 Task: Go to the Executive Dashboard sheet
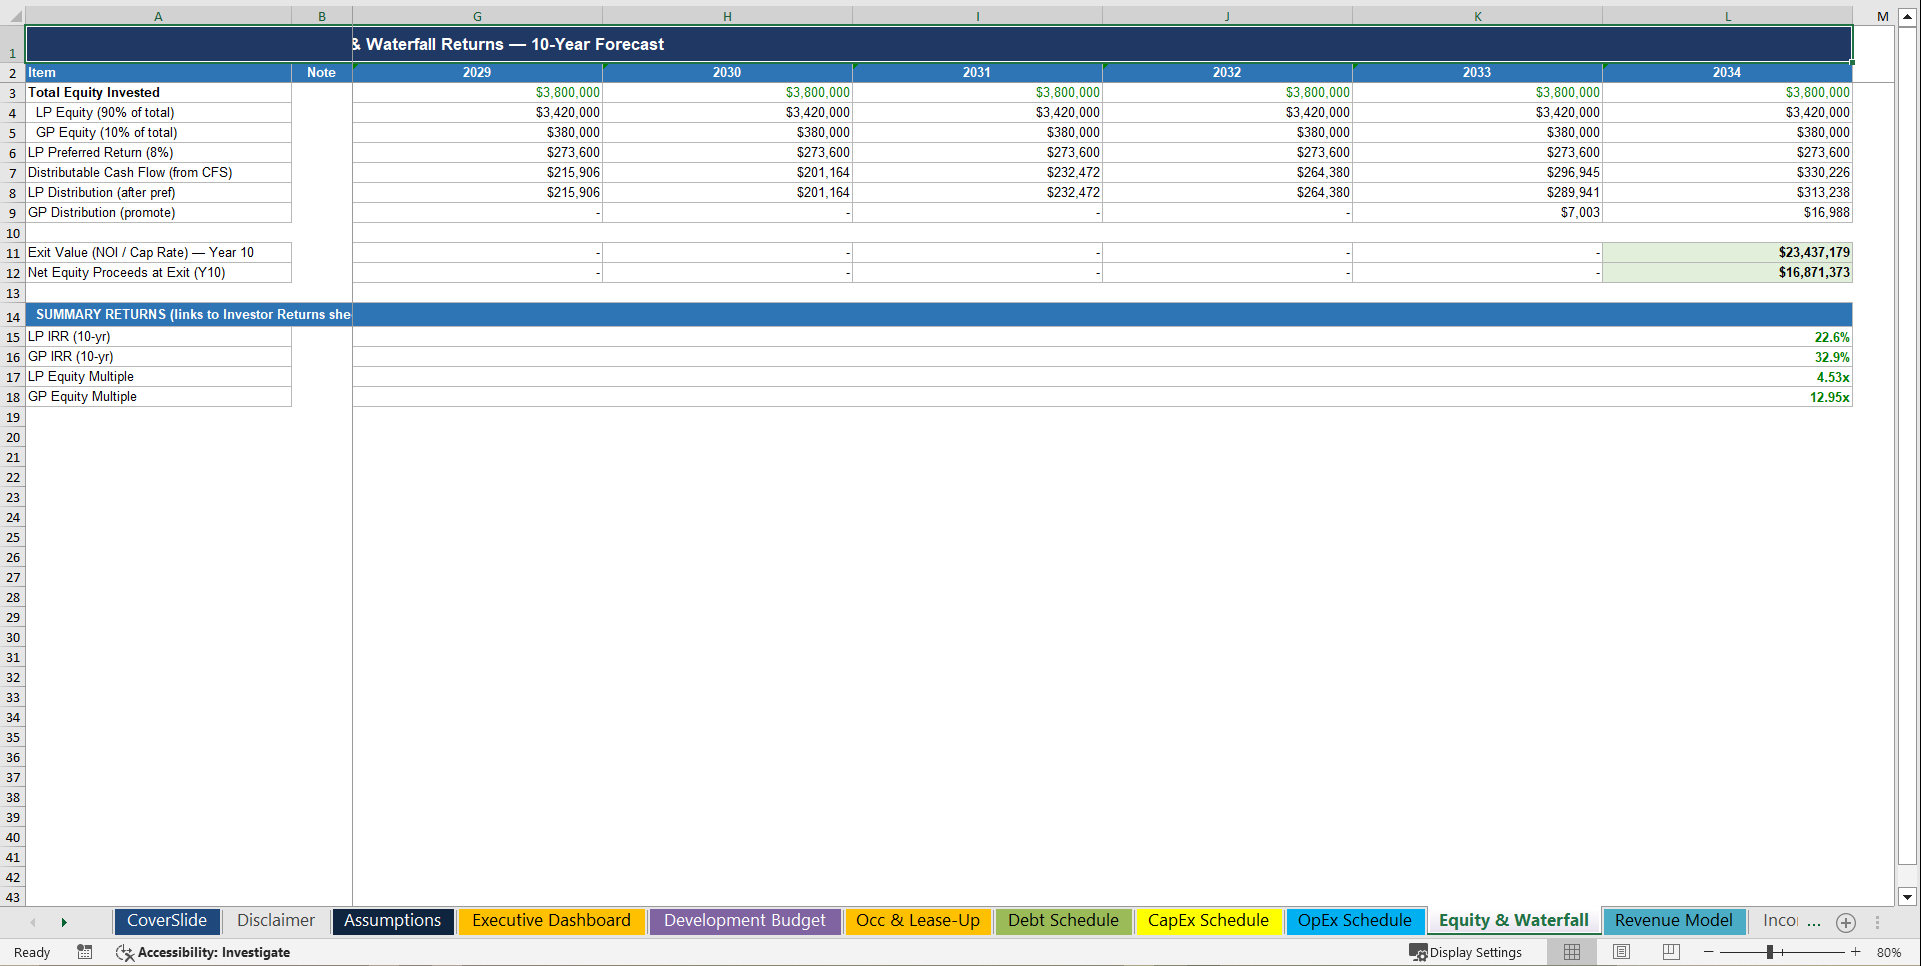click(x=551, y=920)
